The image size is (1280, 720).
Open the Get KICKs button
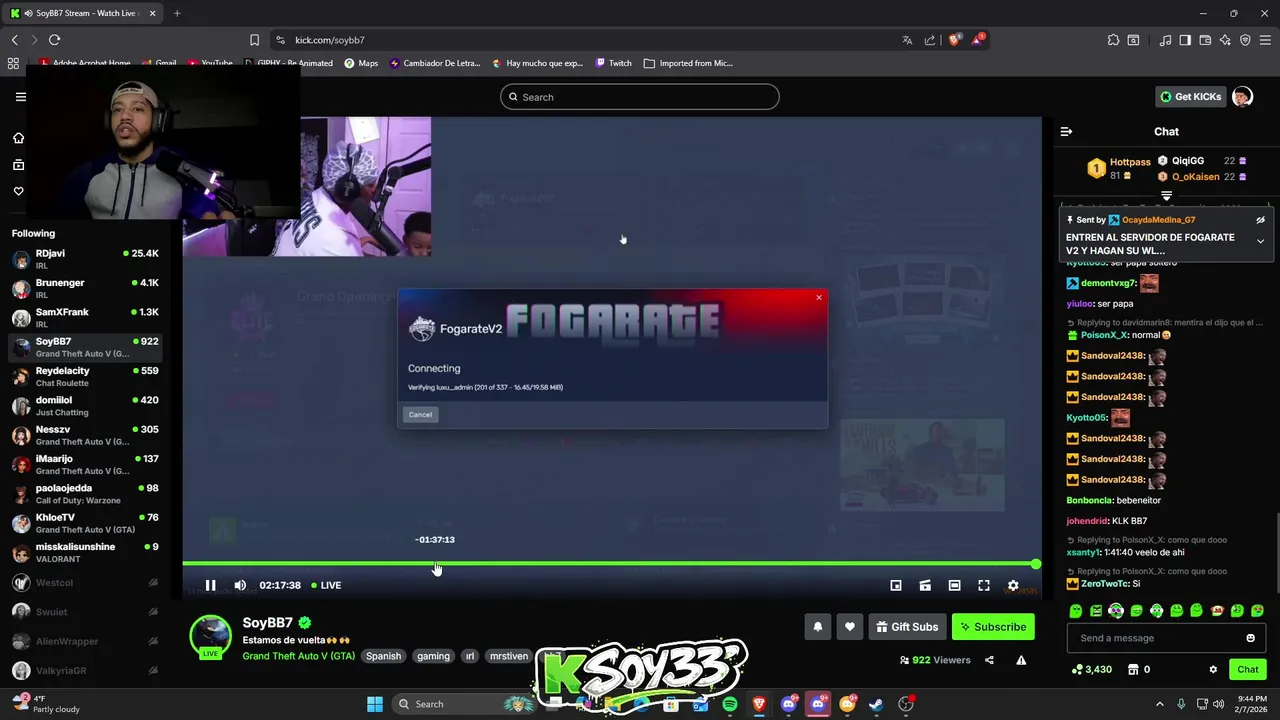click(1190, 97)
